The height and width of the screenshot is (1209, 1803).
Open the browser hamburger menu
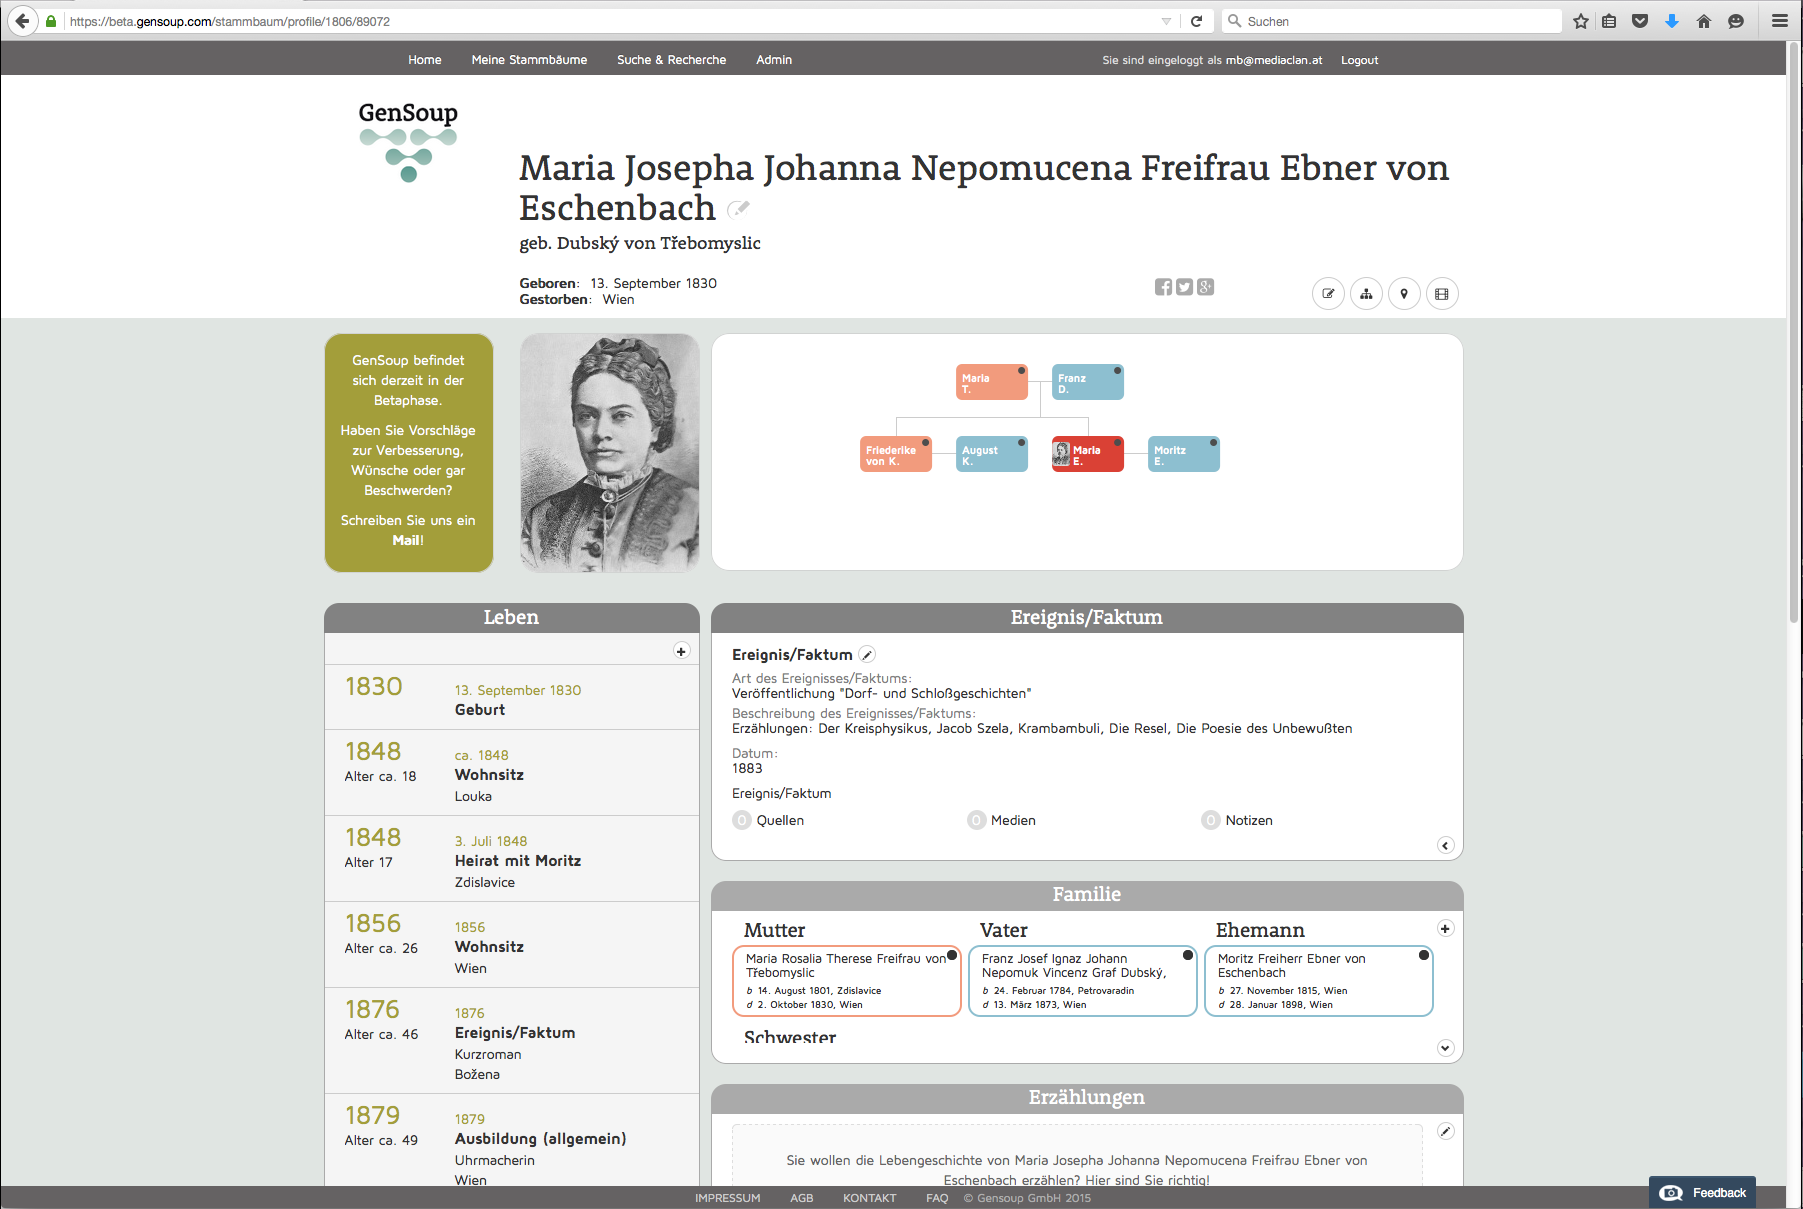tap(1780, 21)
